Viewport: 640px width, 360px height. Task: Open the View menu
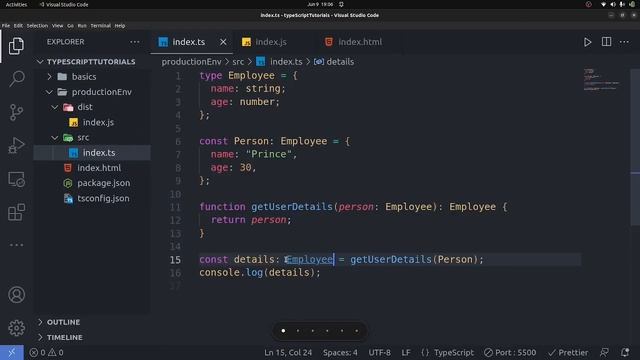[x=58, y=25]
